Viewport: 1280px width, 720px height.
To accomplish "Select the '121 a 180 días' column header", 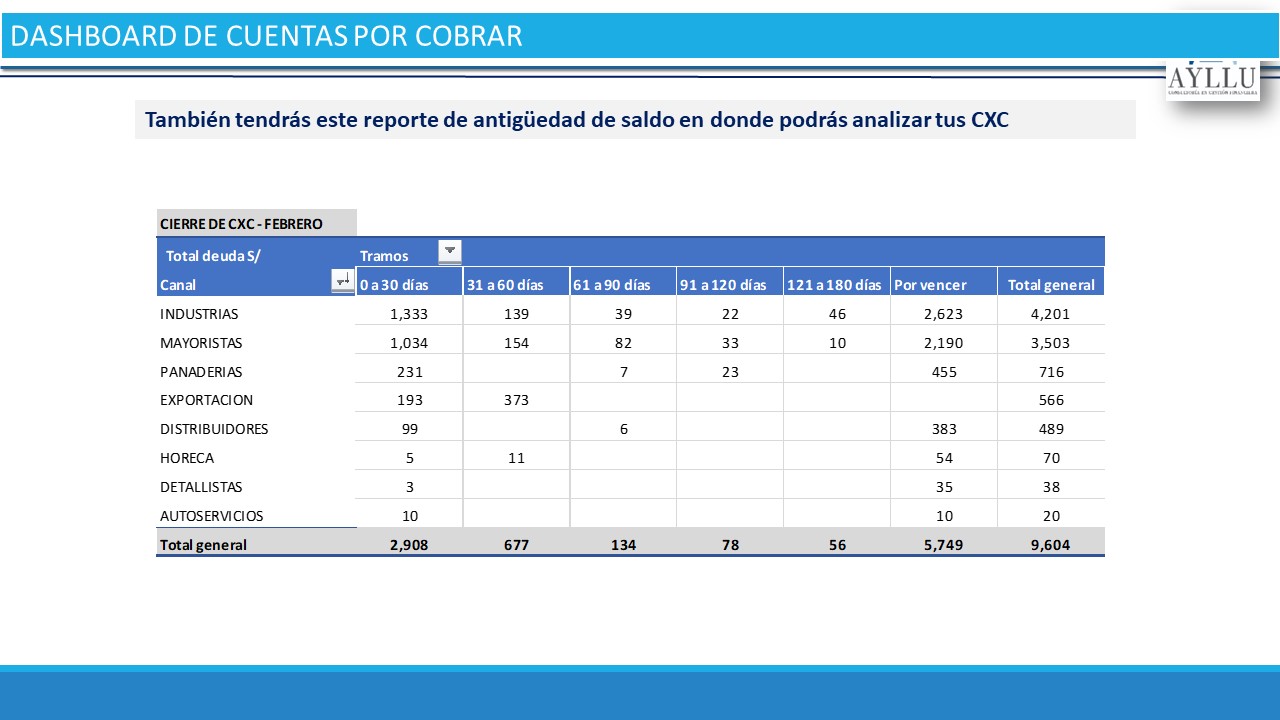I will [x=834, y=285].
